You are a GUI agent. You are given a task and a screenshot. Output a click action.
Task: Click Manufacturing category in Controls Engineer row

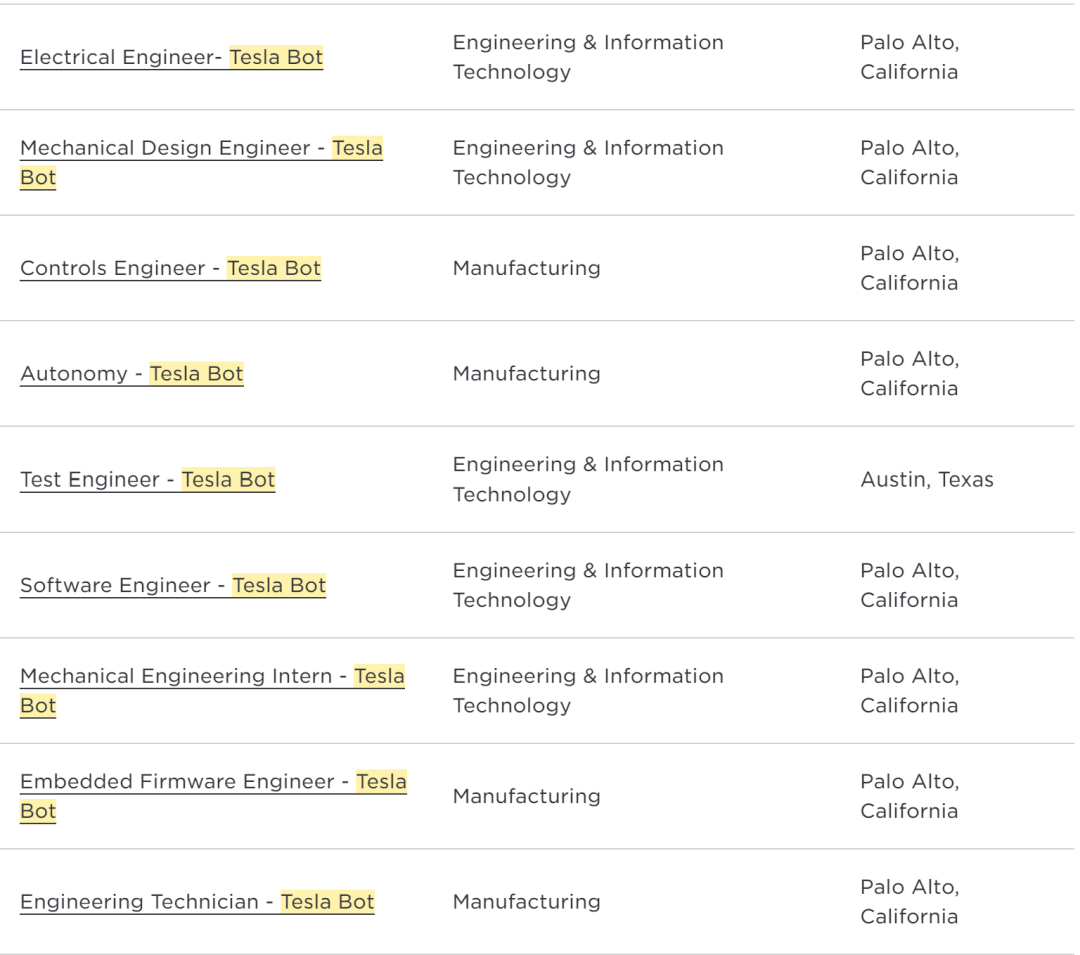[x=526, y=268]
